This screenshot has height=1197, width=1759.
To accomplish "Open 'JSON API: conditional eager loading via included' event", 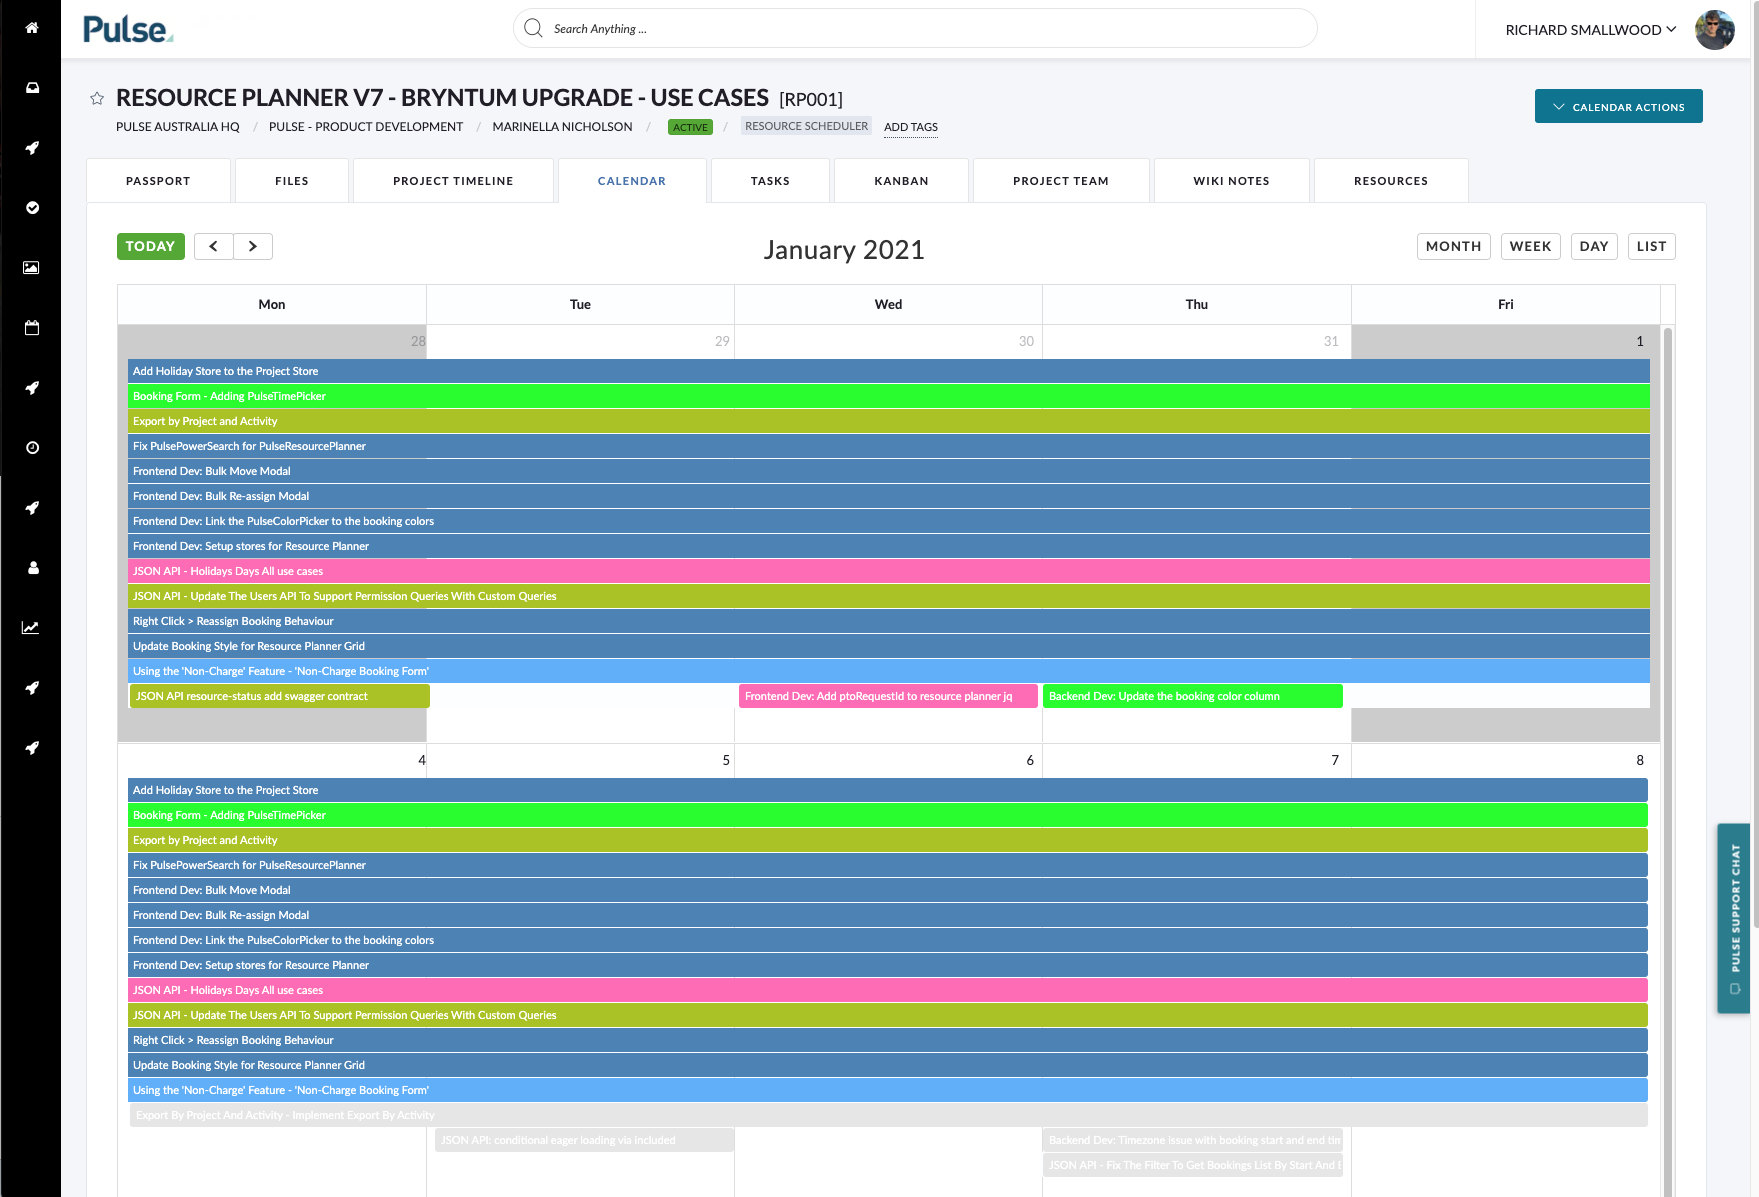I will [x=584, y=1140].
